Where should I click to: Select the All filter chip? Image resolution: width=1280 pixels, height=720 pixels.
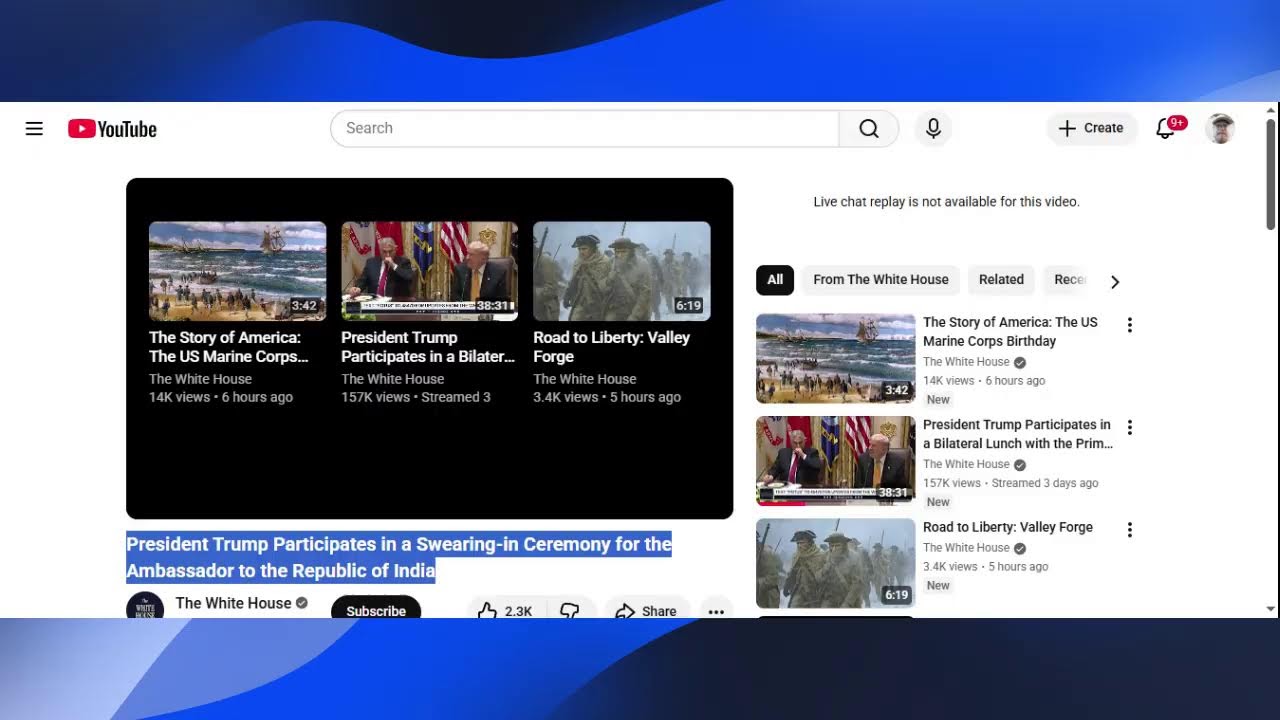pos(775,280)
